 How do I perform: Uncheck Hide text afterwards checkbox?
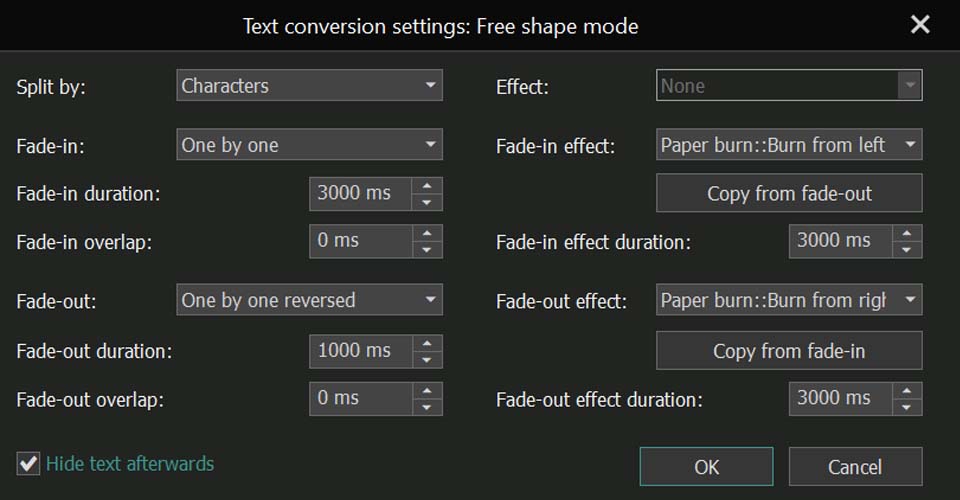[28, 463]
